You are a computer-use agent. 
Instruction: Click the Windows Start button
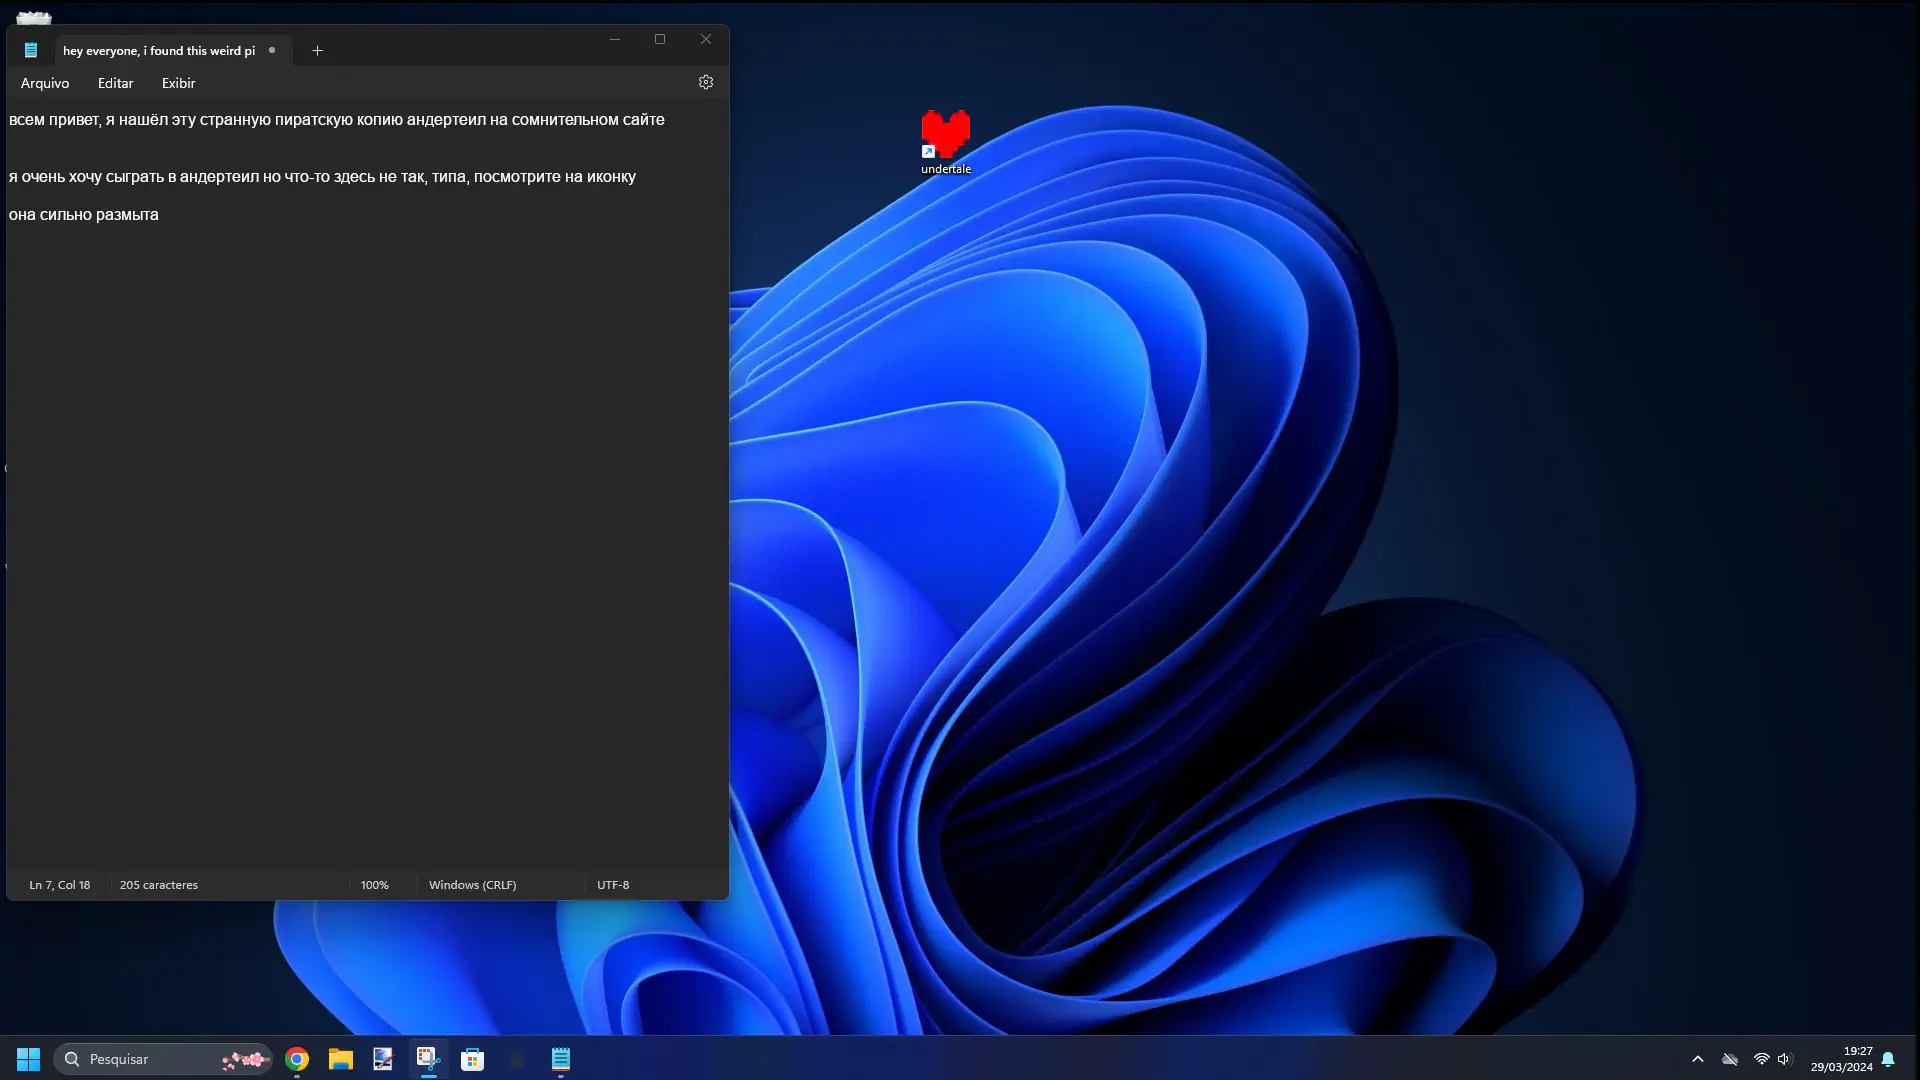coord(28,1059)
